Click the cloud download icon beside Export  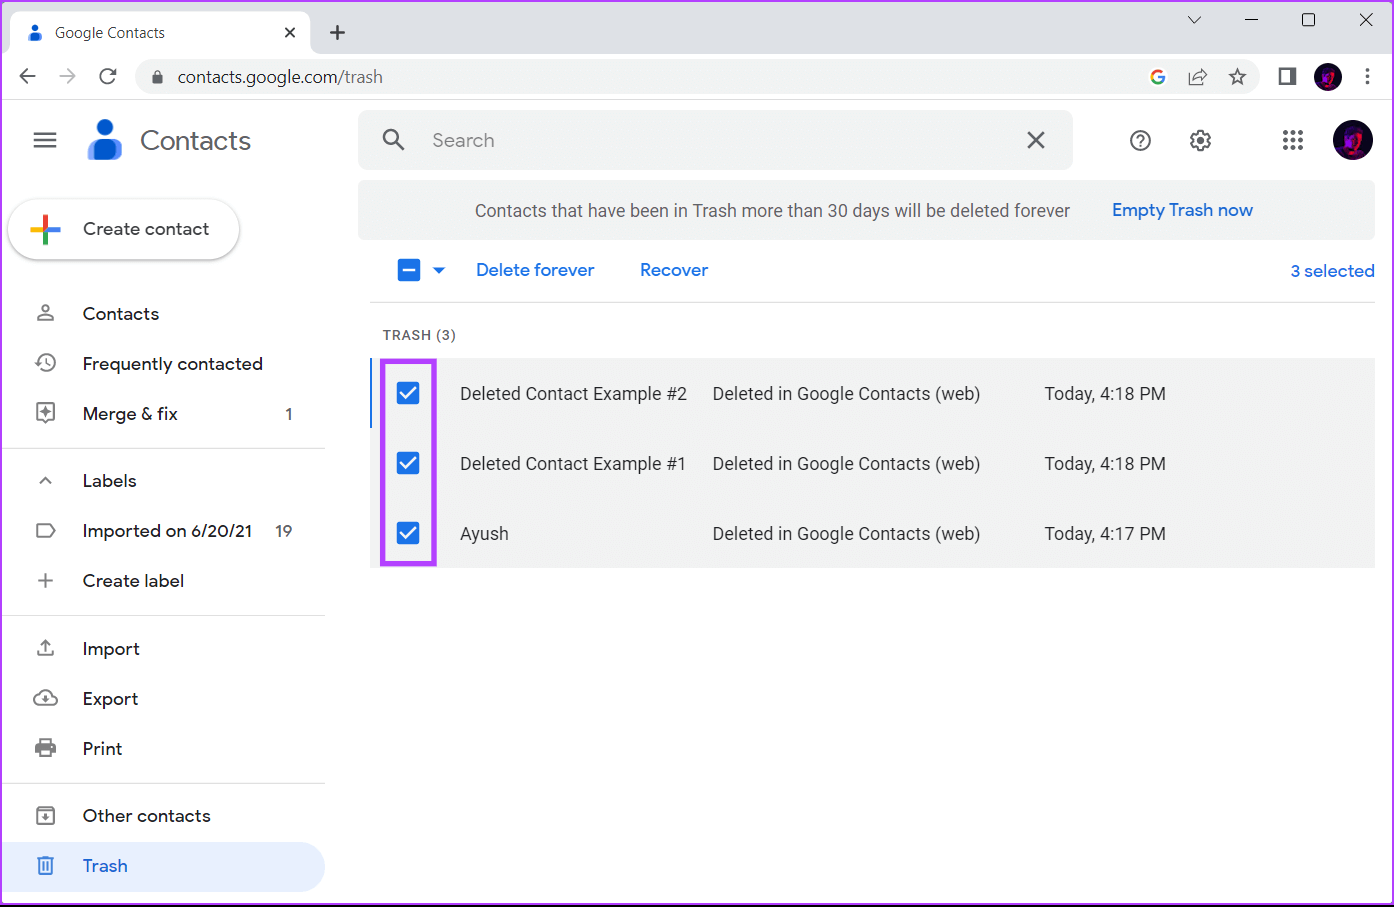pos(45,698)
